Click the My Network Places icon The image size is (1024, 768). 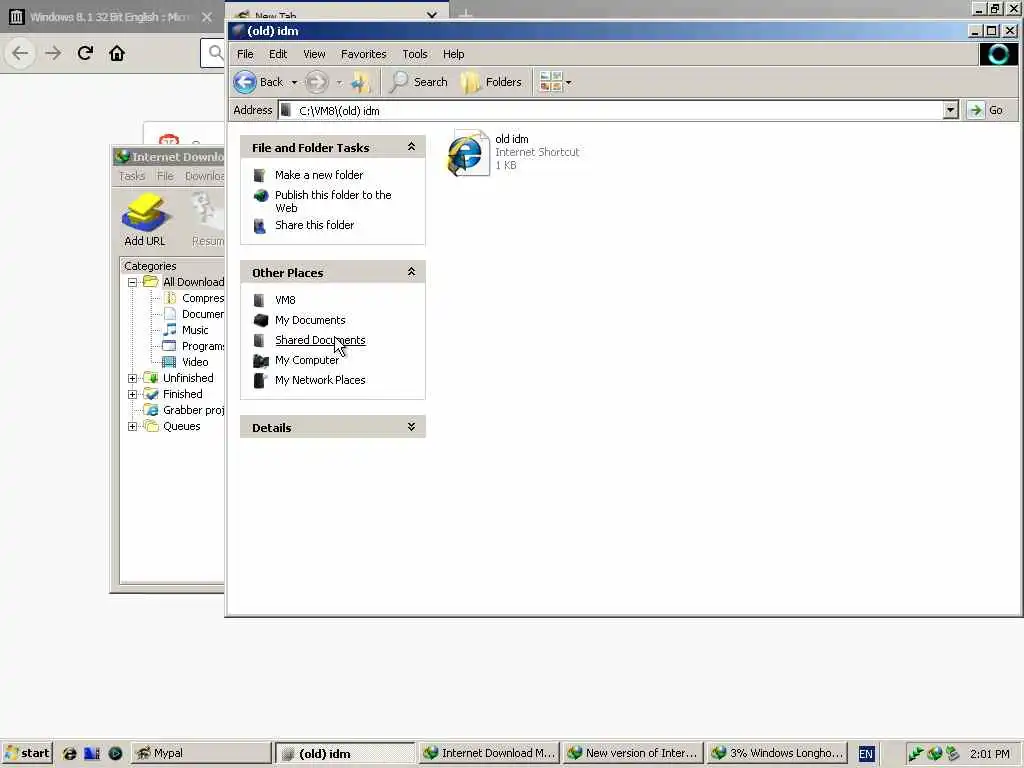pyautogui.click(x=260, y=380)
